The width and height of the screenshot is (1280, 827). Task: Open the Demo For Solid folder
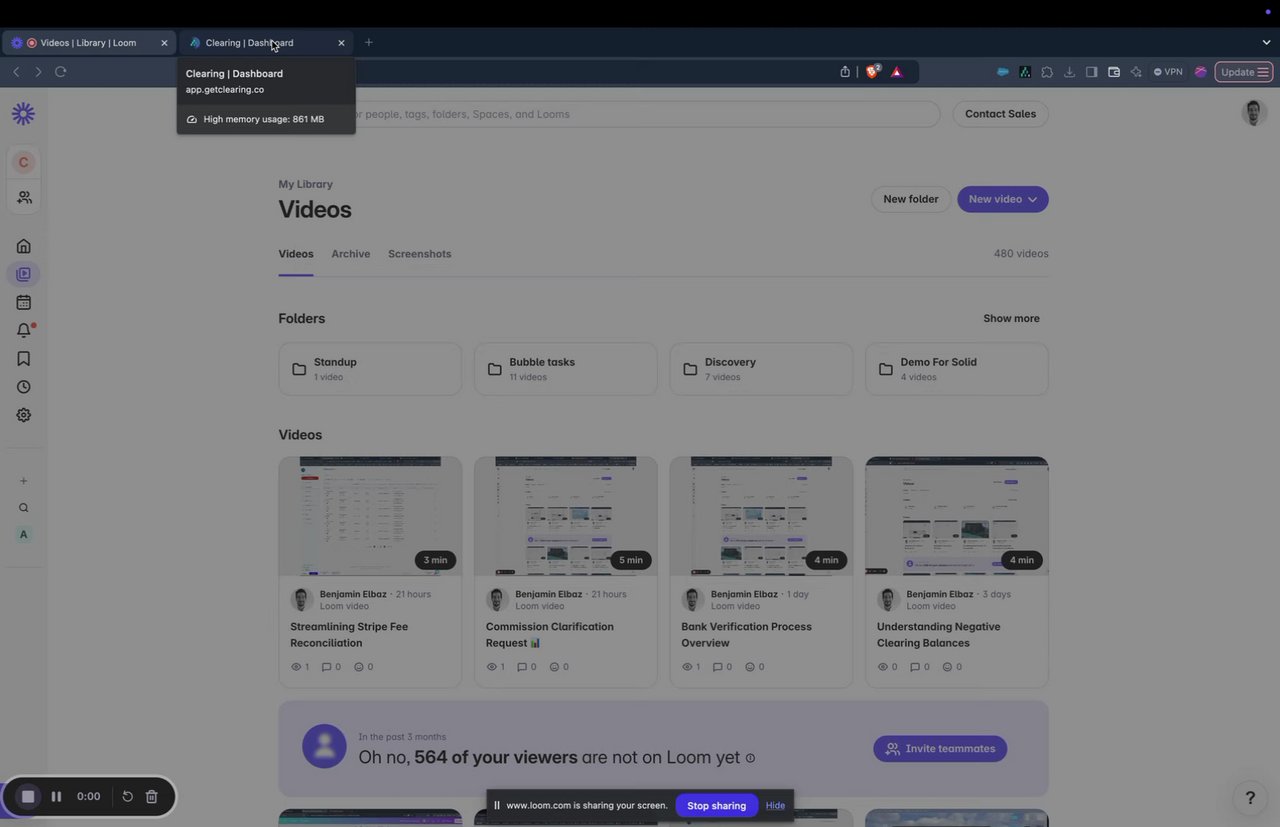957,369
